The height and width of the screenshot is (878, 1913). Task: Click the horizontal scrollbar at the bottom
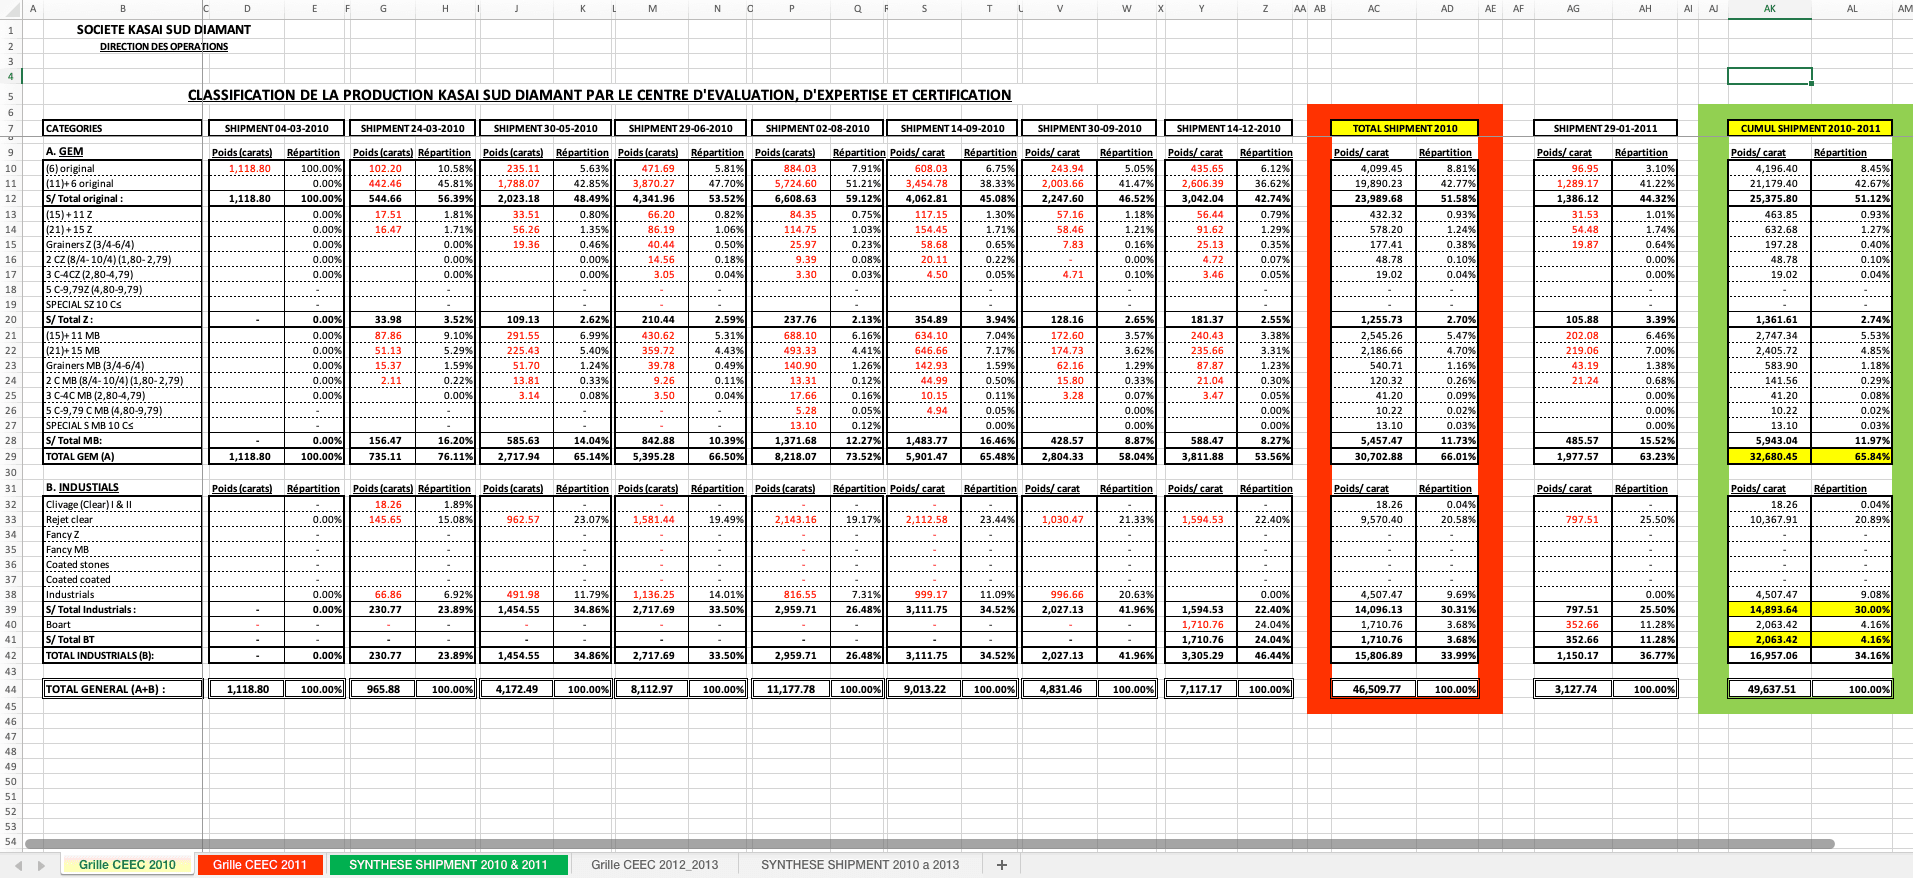coord(930,844)
